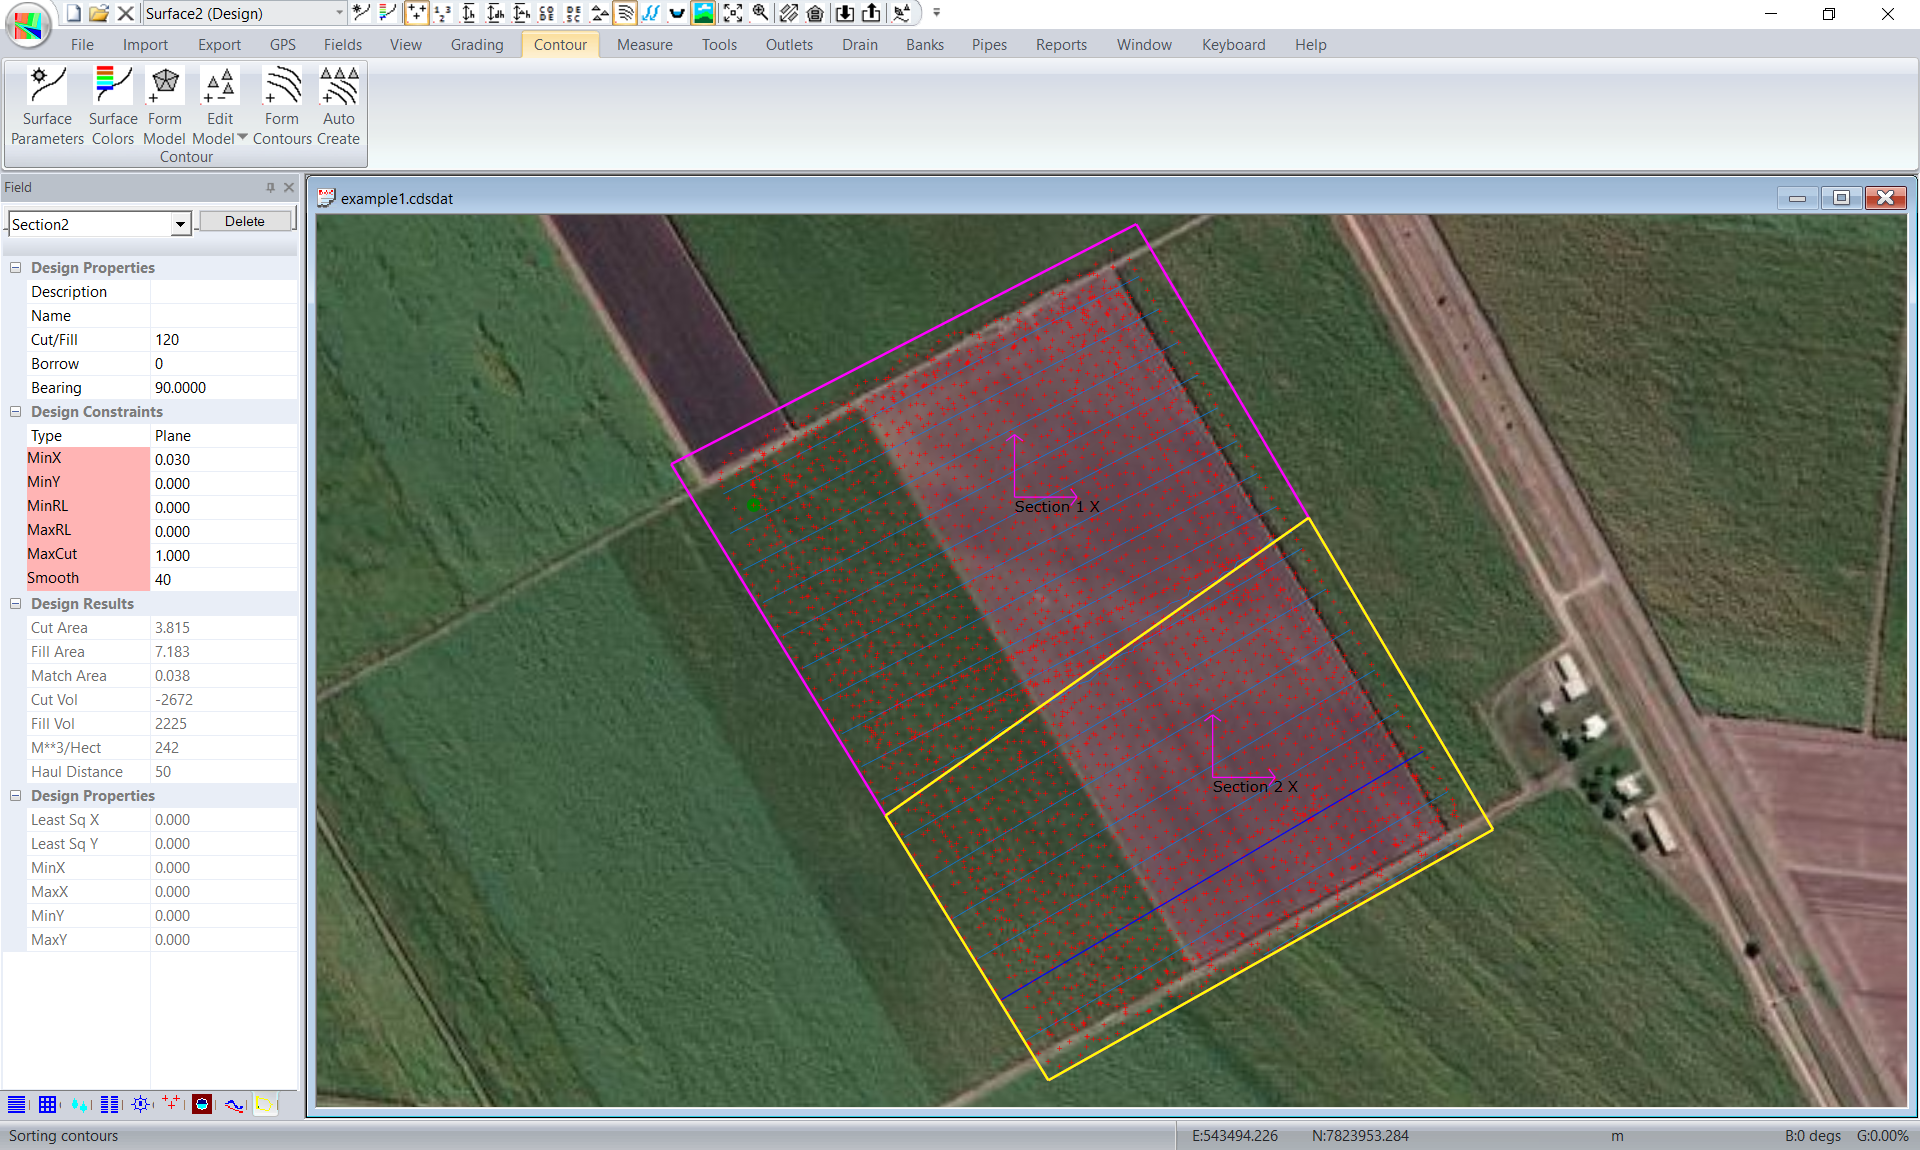This screenshot has height=1150, width=1920.
Task: Toggle the contour lines display button
Action: pyautogui.click(x=625, y=13)
